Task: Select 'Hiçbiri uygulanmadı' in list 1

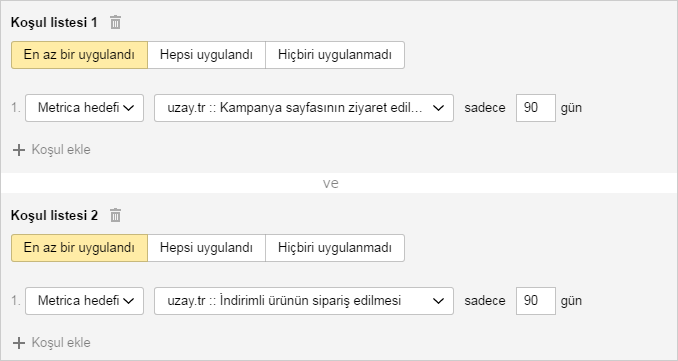Action: pos(335,55)
